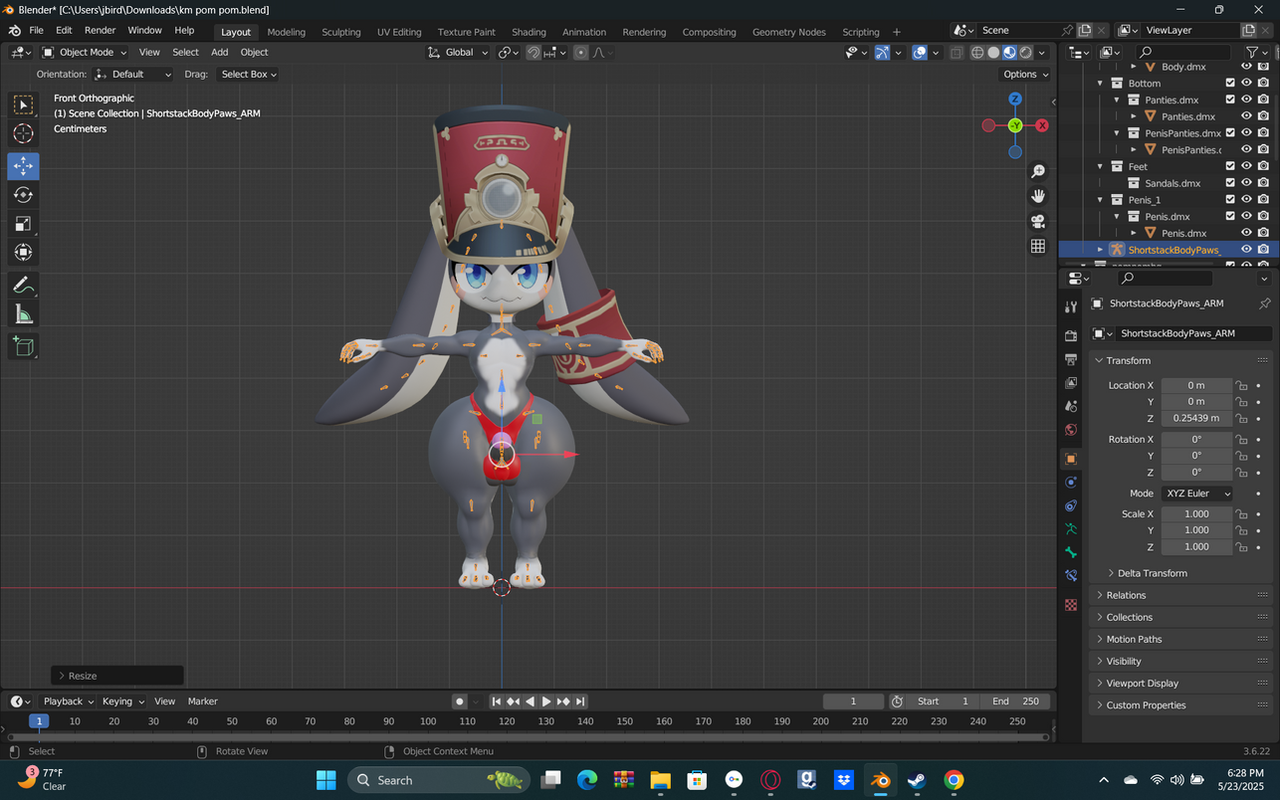Open the Object Mode dropdown
The height and width of the screenshot is (800, 1280).
(x=85, y=52)
